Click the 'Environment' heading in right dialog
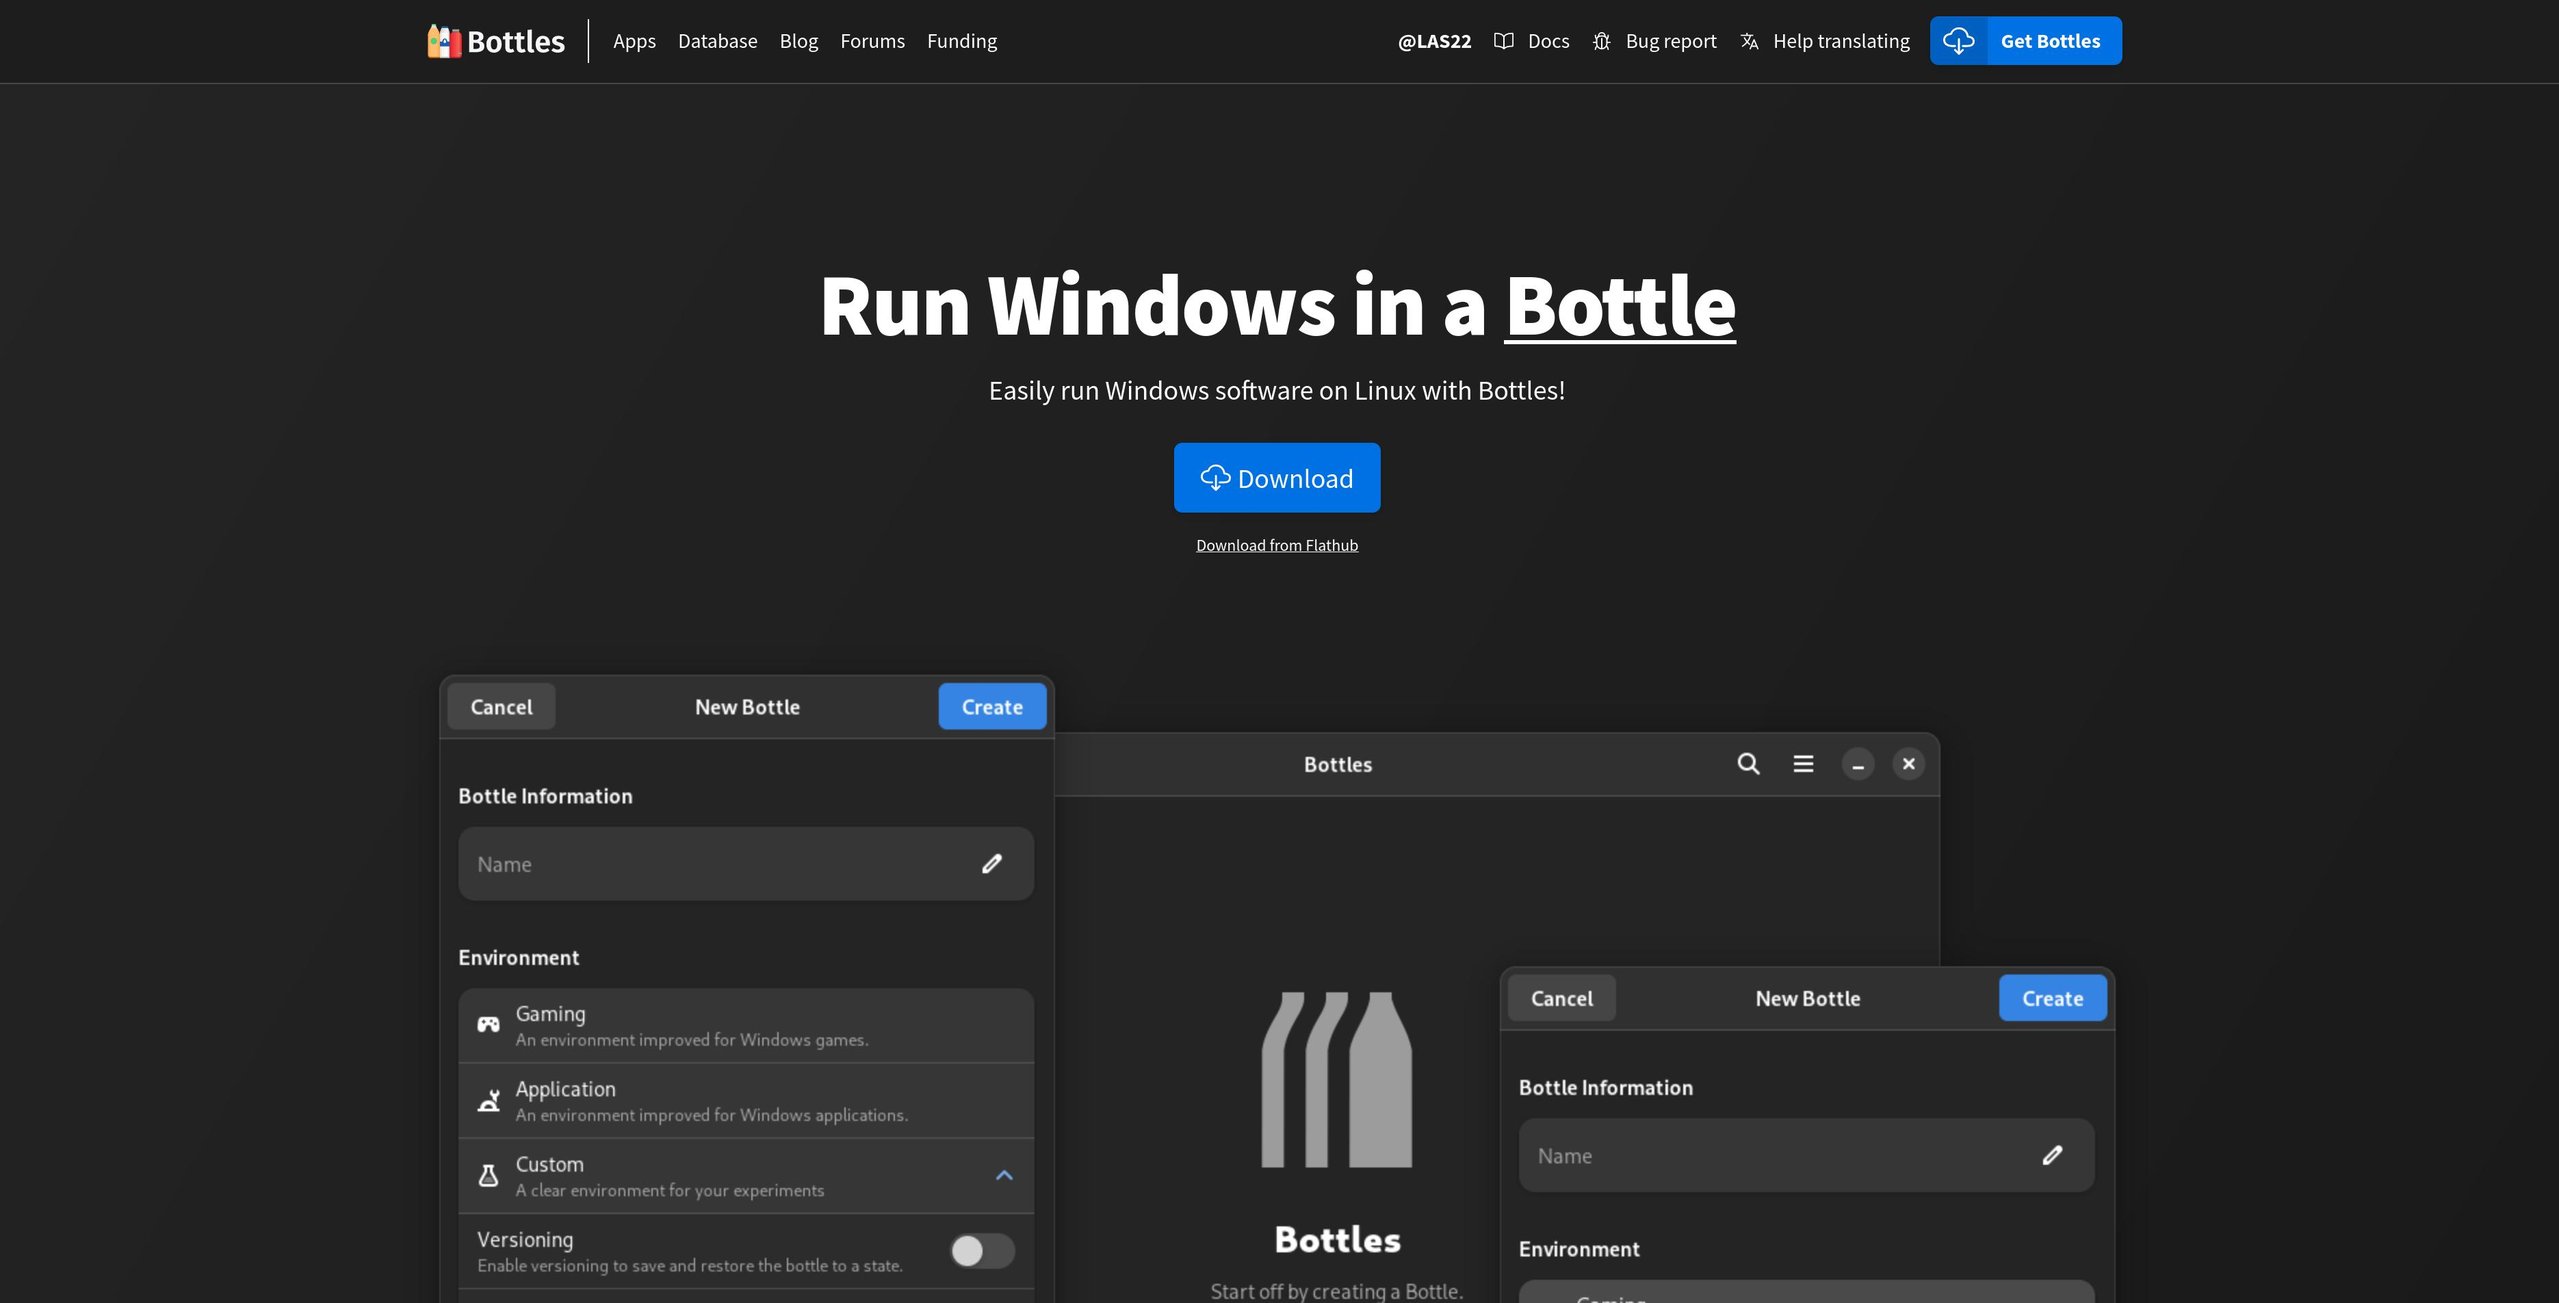Viewport: 2559px width, 1303px height. pyautogui.click(x=1579, y=1249)
